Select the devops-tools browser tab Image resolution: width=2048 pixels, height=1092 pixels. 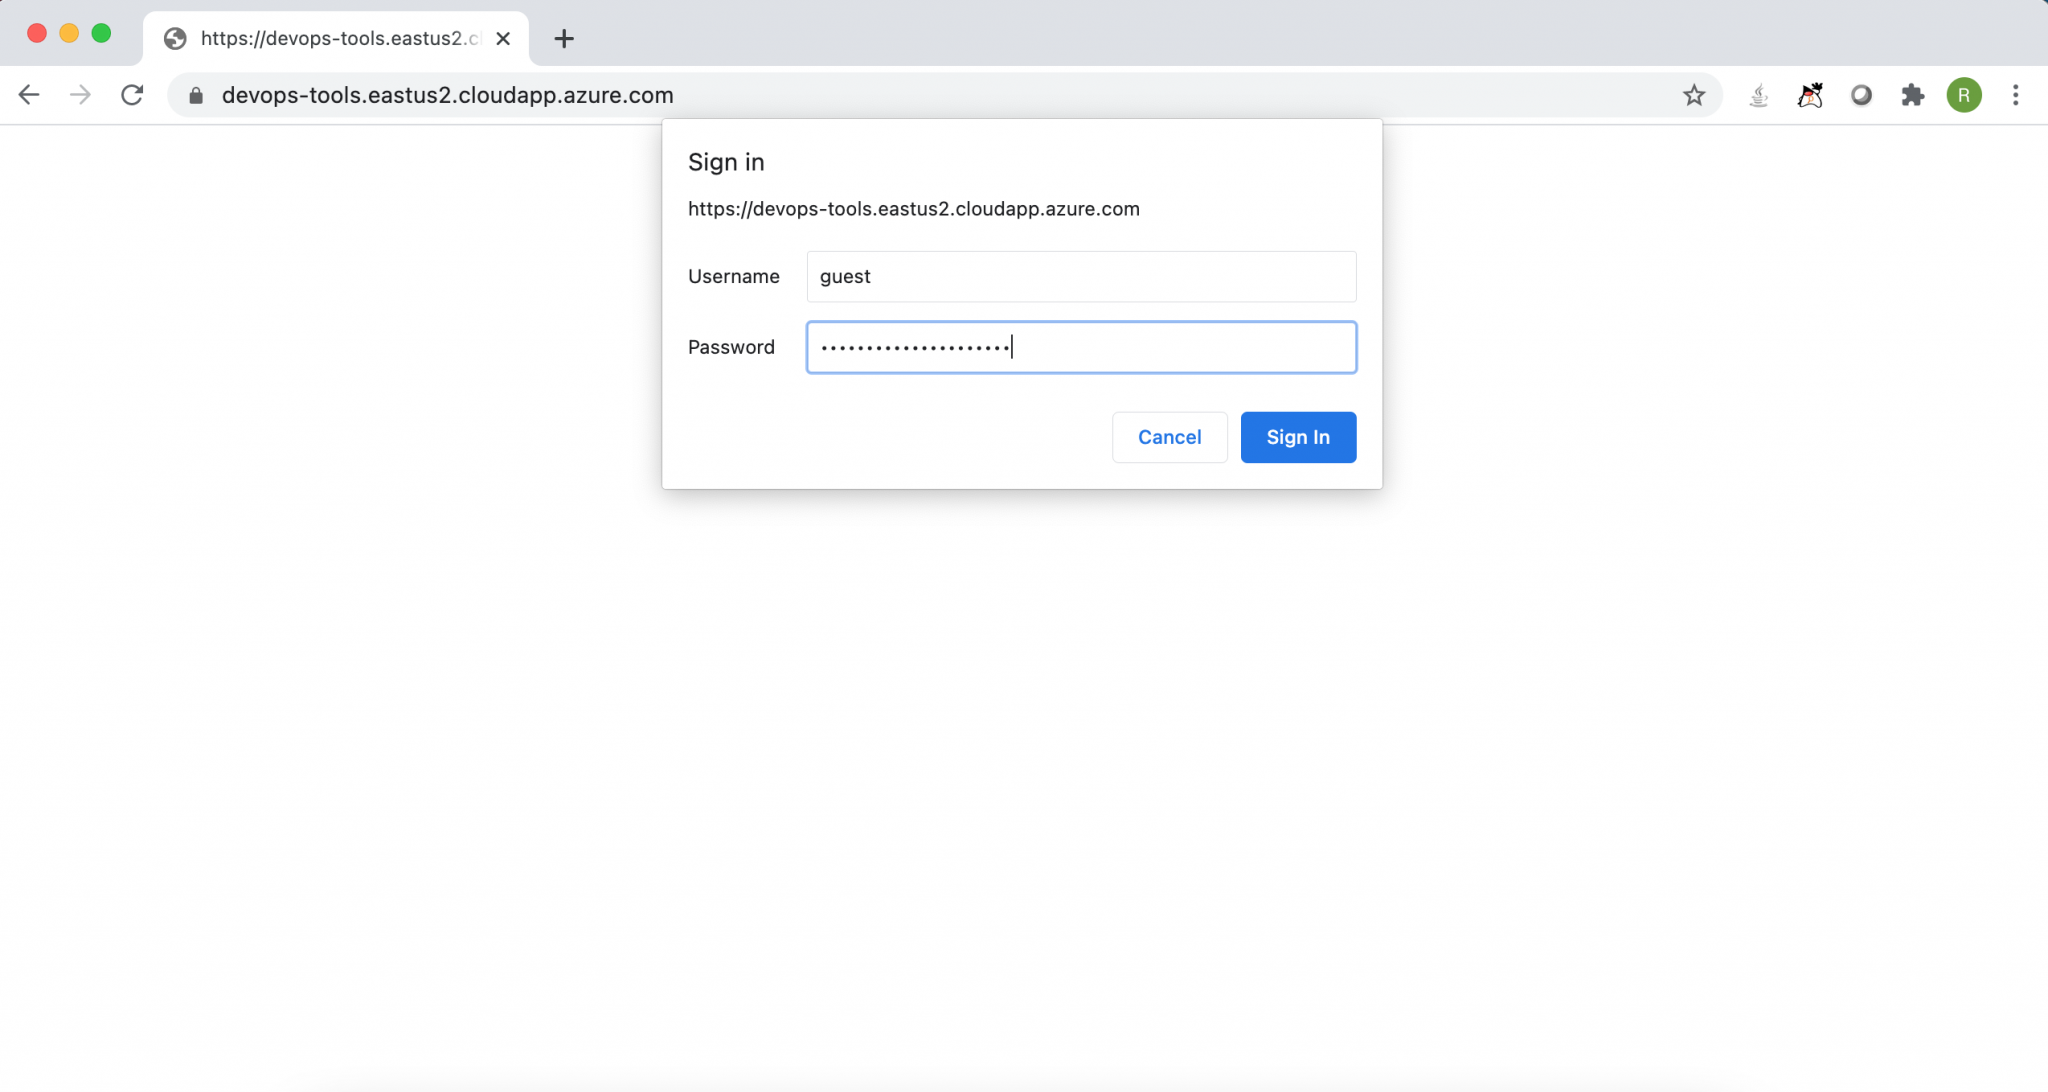320,39
